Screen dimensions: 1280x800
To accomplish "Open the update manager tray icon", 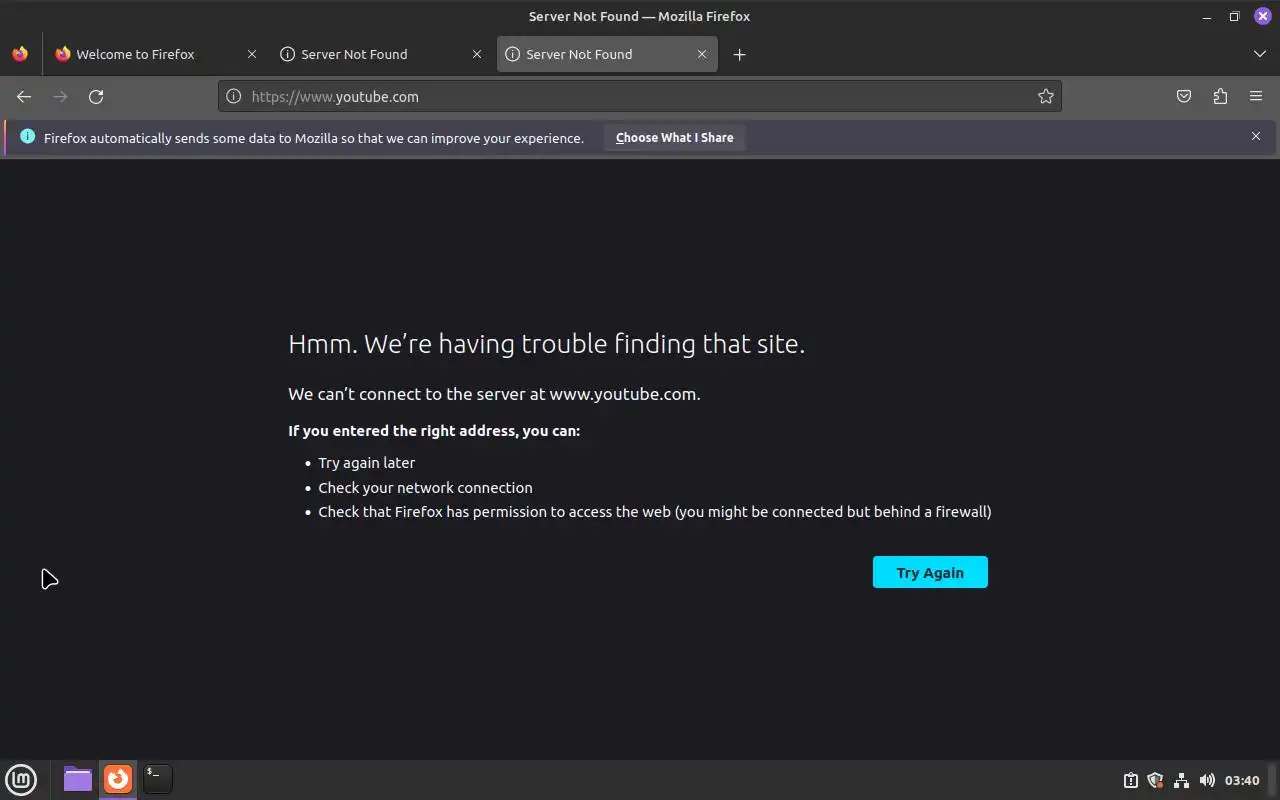I will pos(1131,780).
